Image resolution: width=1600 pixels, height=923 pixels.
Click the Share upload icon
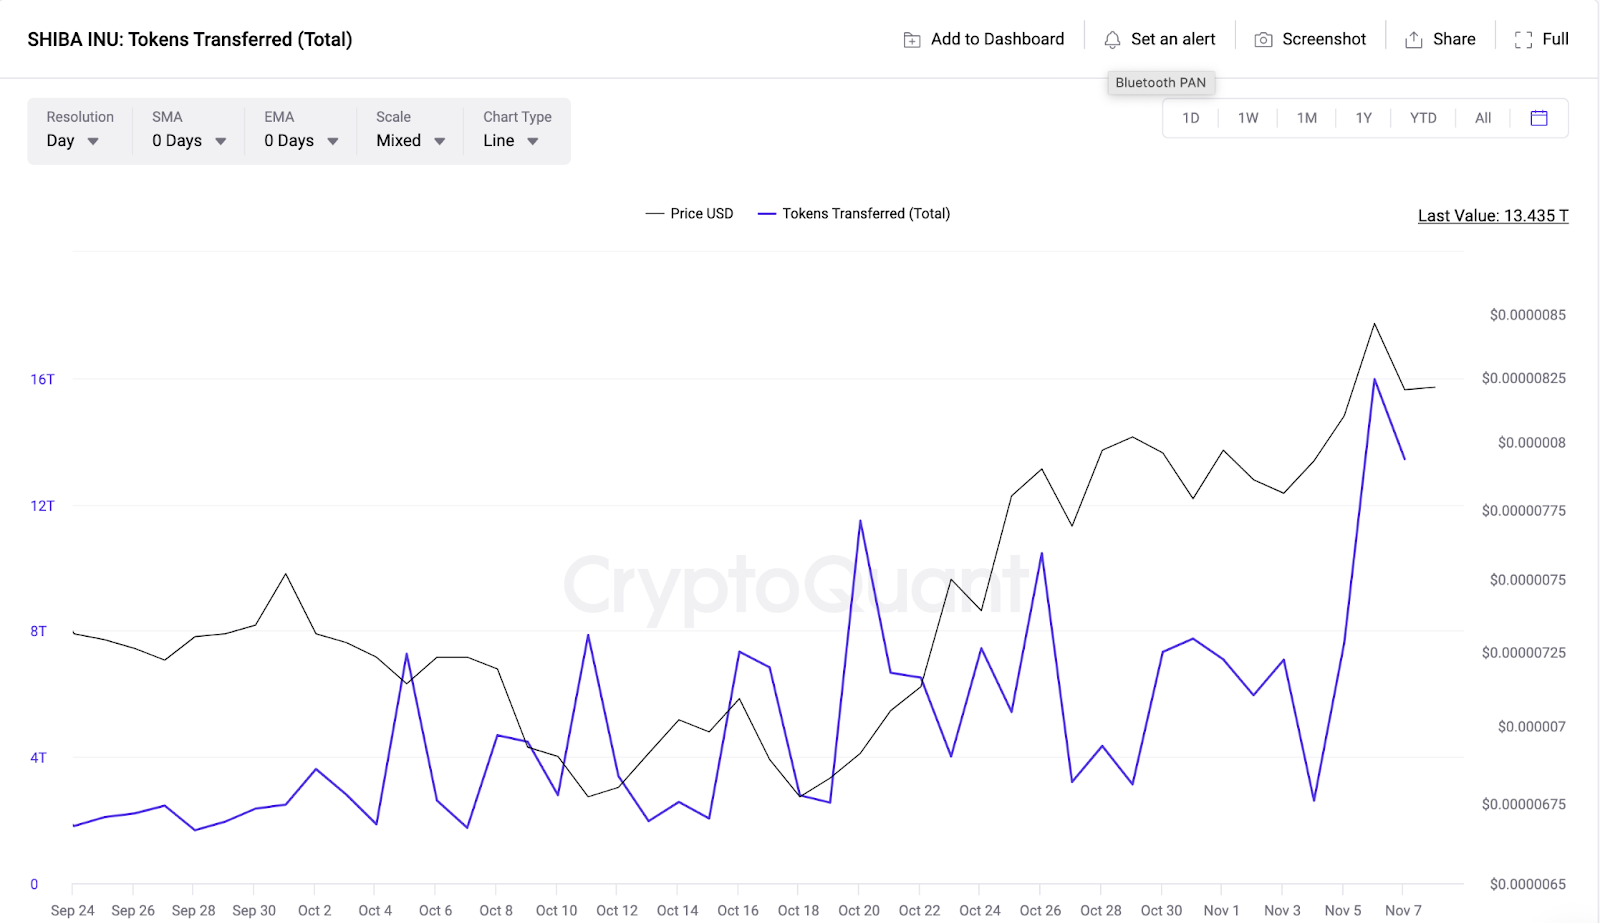(1413, 40)
